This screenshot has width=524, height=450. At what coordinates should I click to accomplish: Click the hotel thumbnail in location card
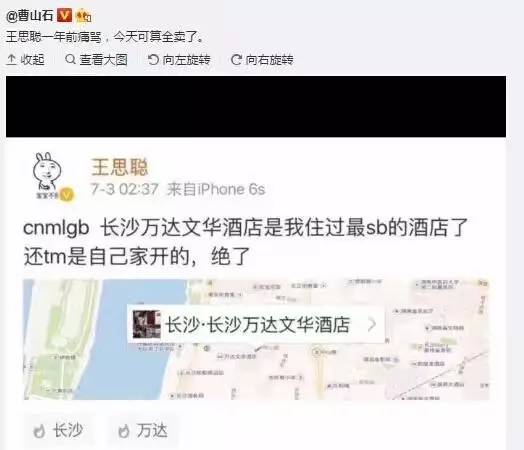(146, 324)
